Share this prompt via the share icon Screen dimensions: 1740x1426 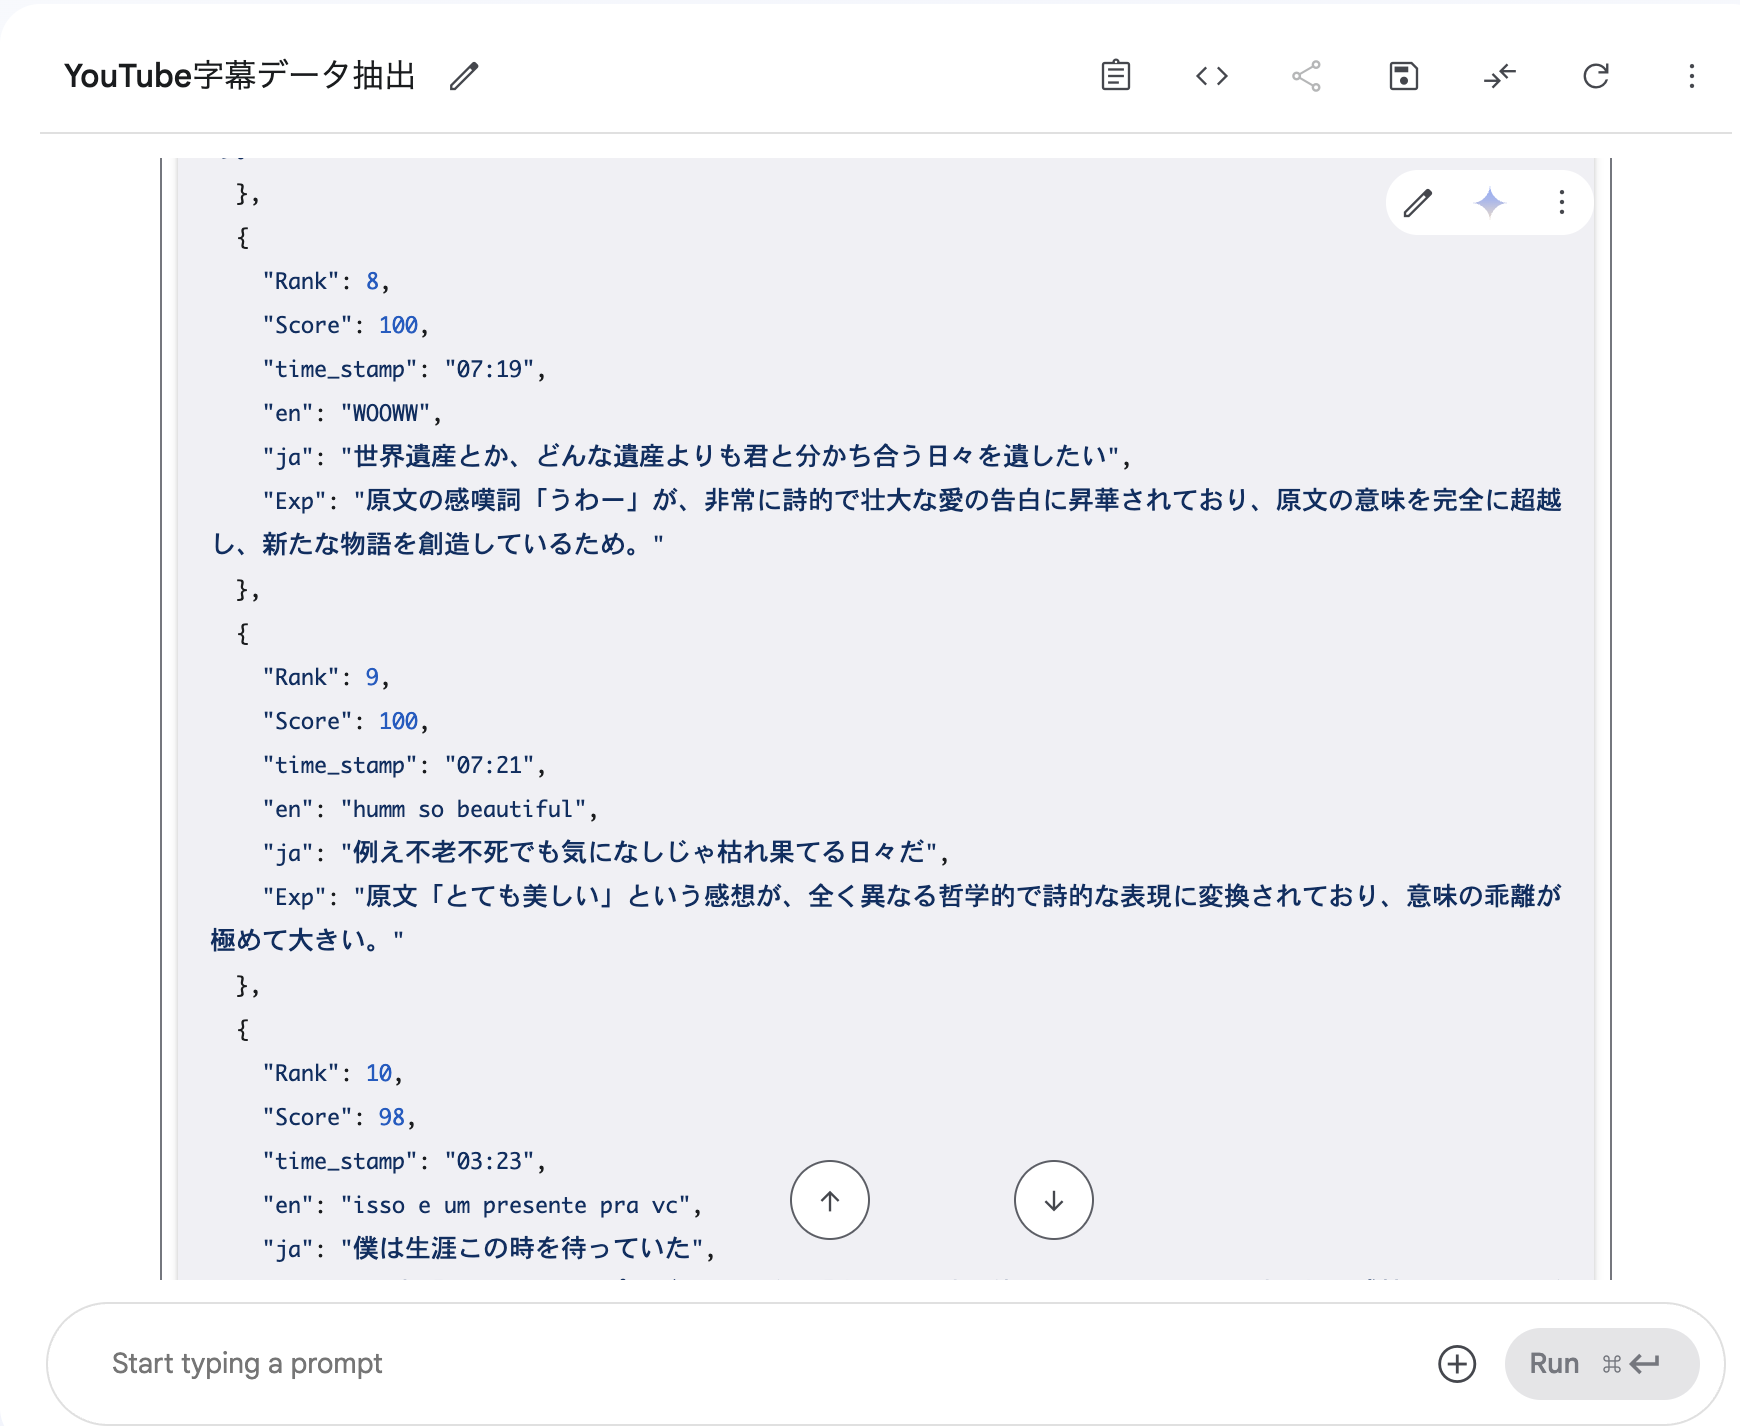coord(1307,75)
